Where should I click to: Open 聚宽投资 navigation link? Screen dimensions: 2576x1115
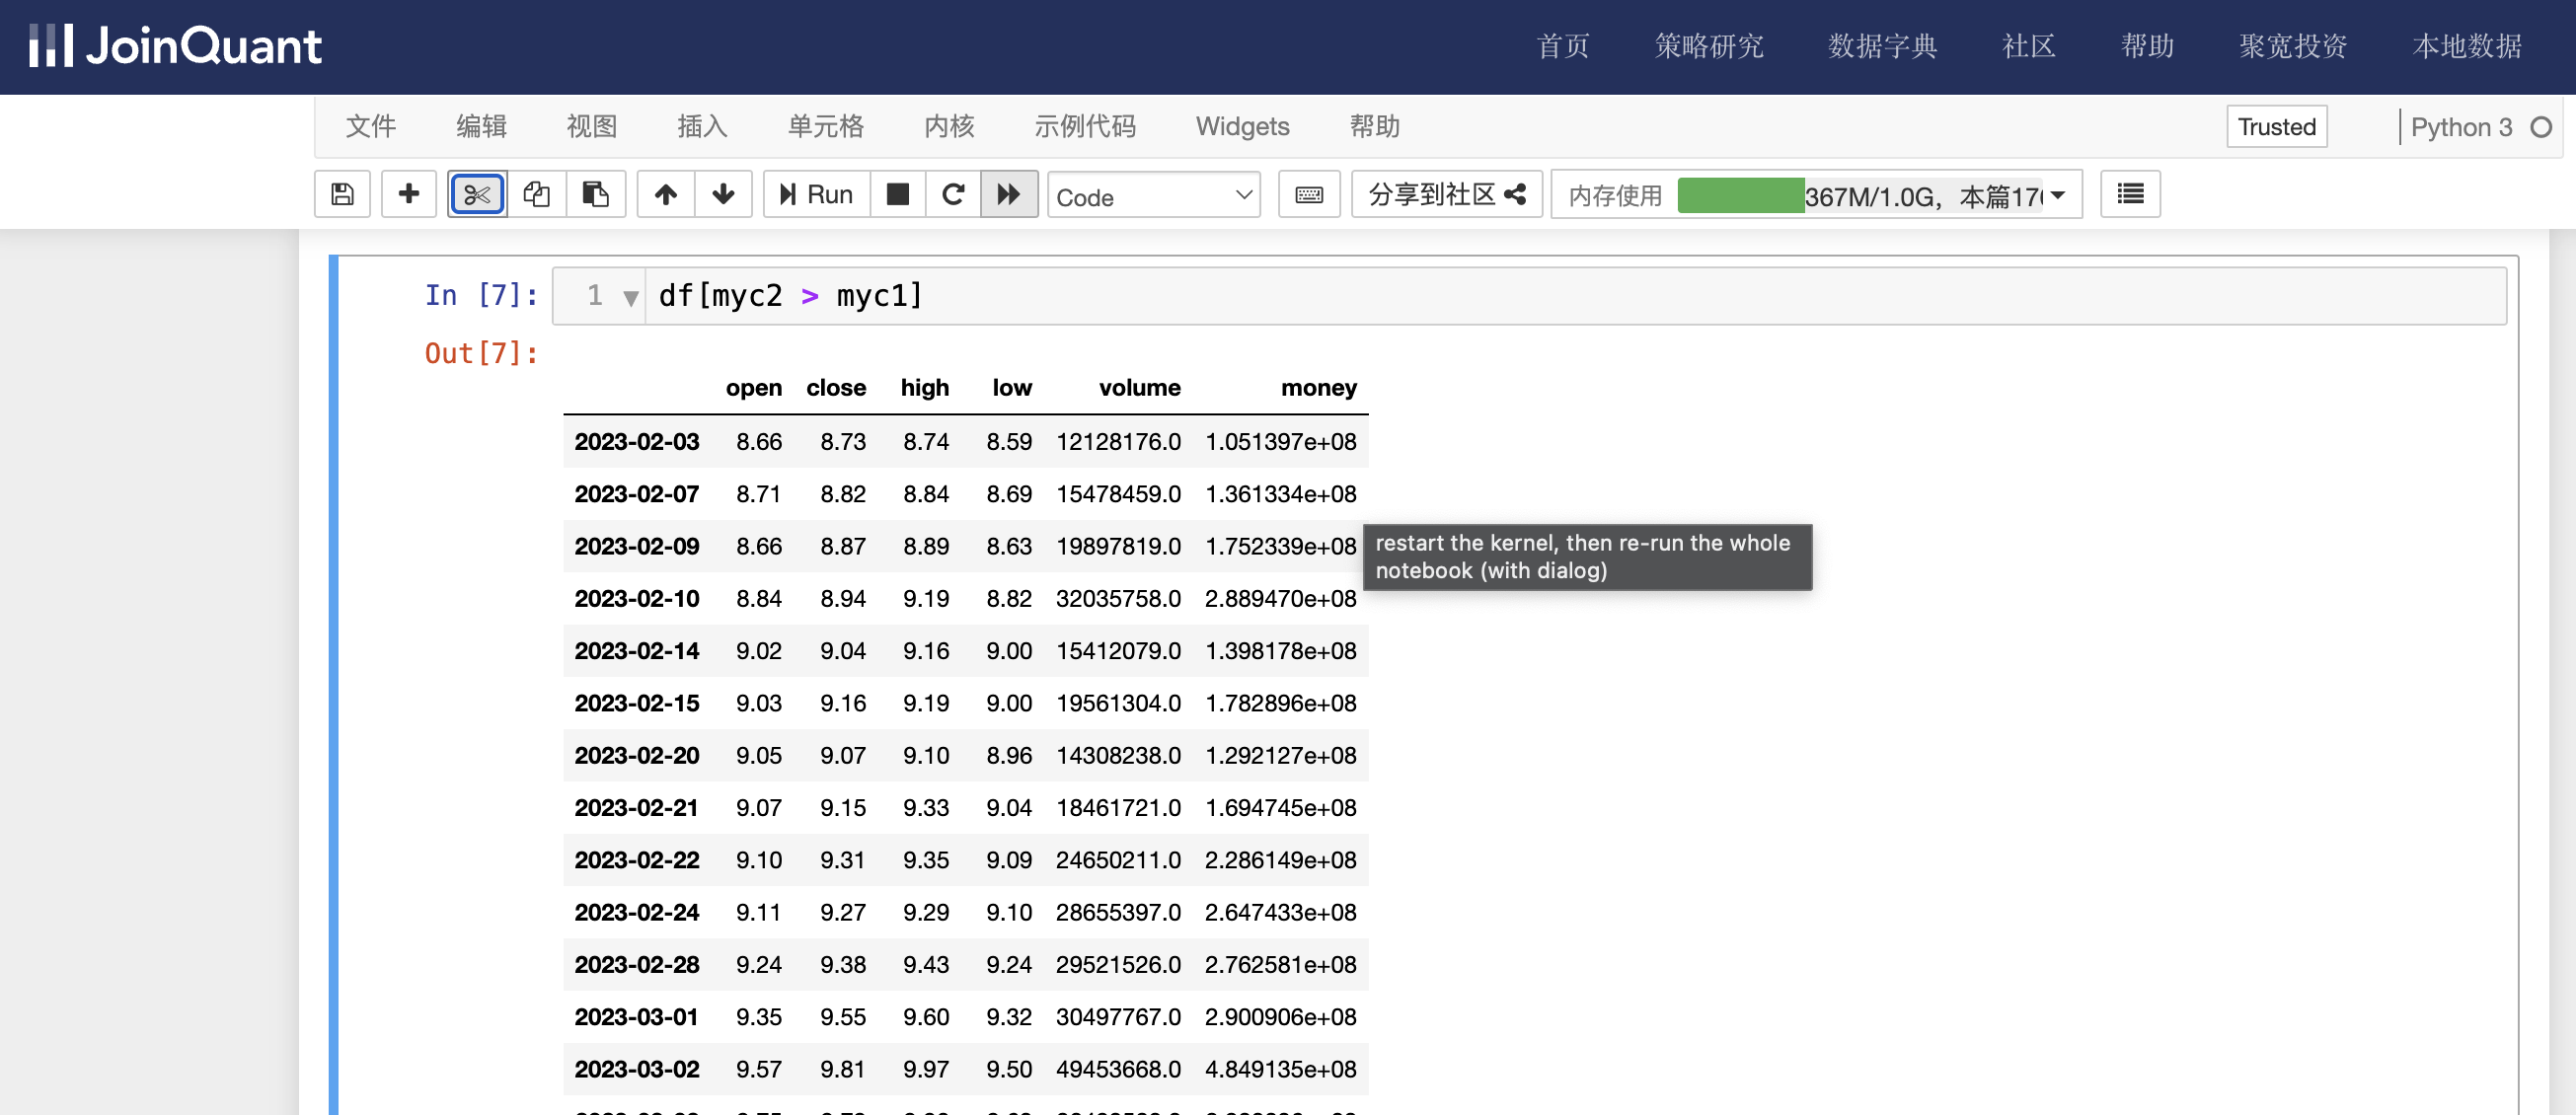2292,46
